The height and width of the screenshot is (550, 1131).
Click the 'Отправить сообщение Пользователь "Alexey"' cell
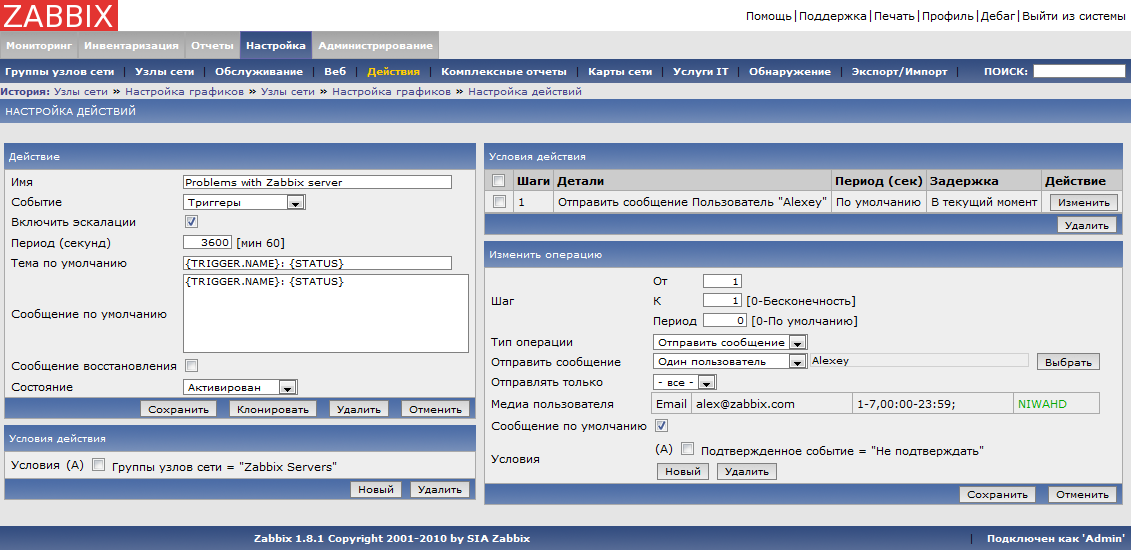click(x=692, y=203)
